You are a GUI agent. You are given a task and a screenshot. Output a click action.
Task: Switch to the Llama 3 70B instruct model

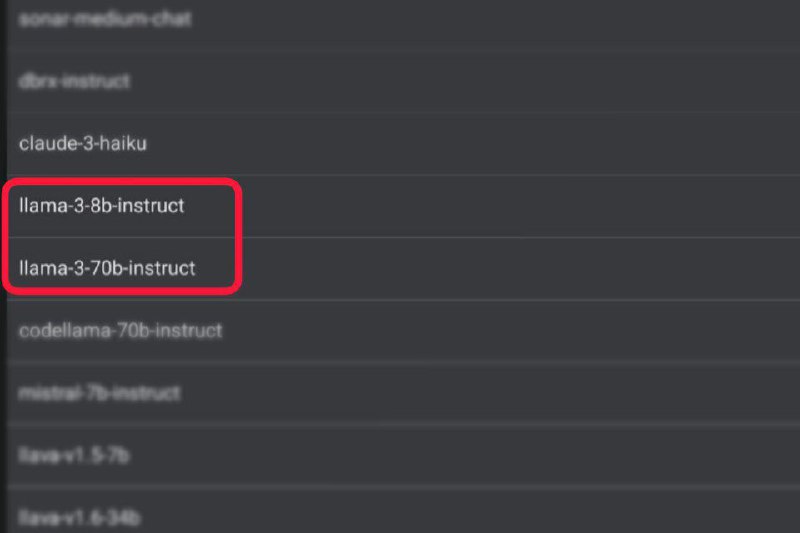coord(403,269)
